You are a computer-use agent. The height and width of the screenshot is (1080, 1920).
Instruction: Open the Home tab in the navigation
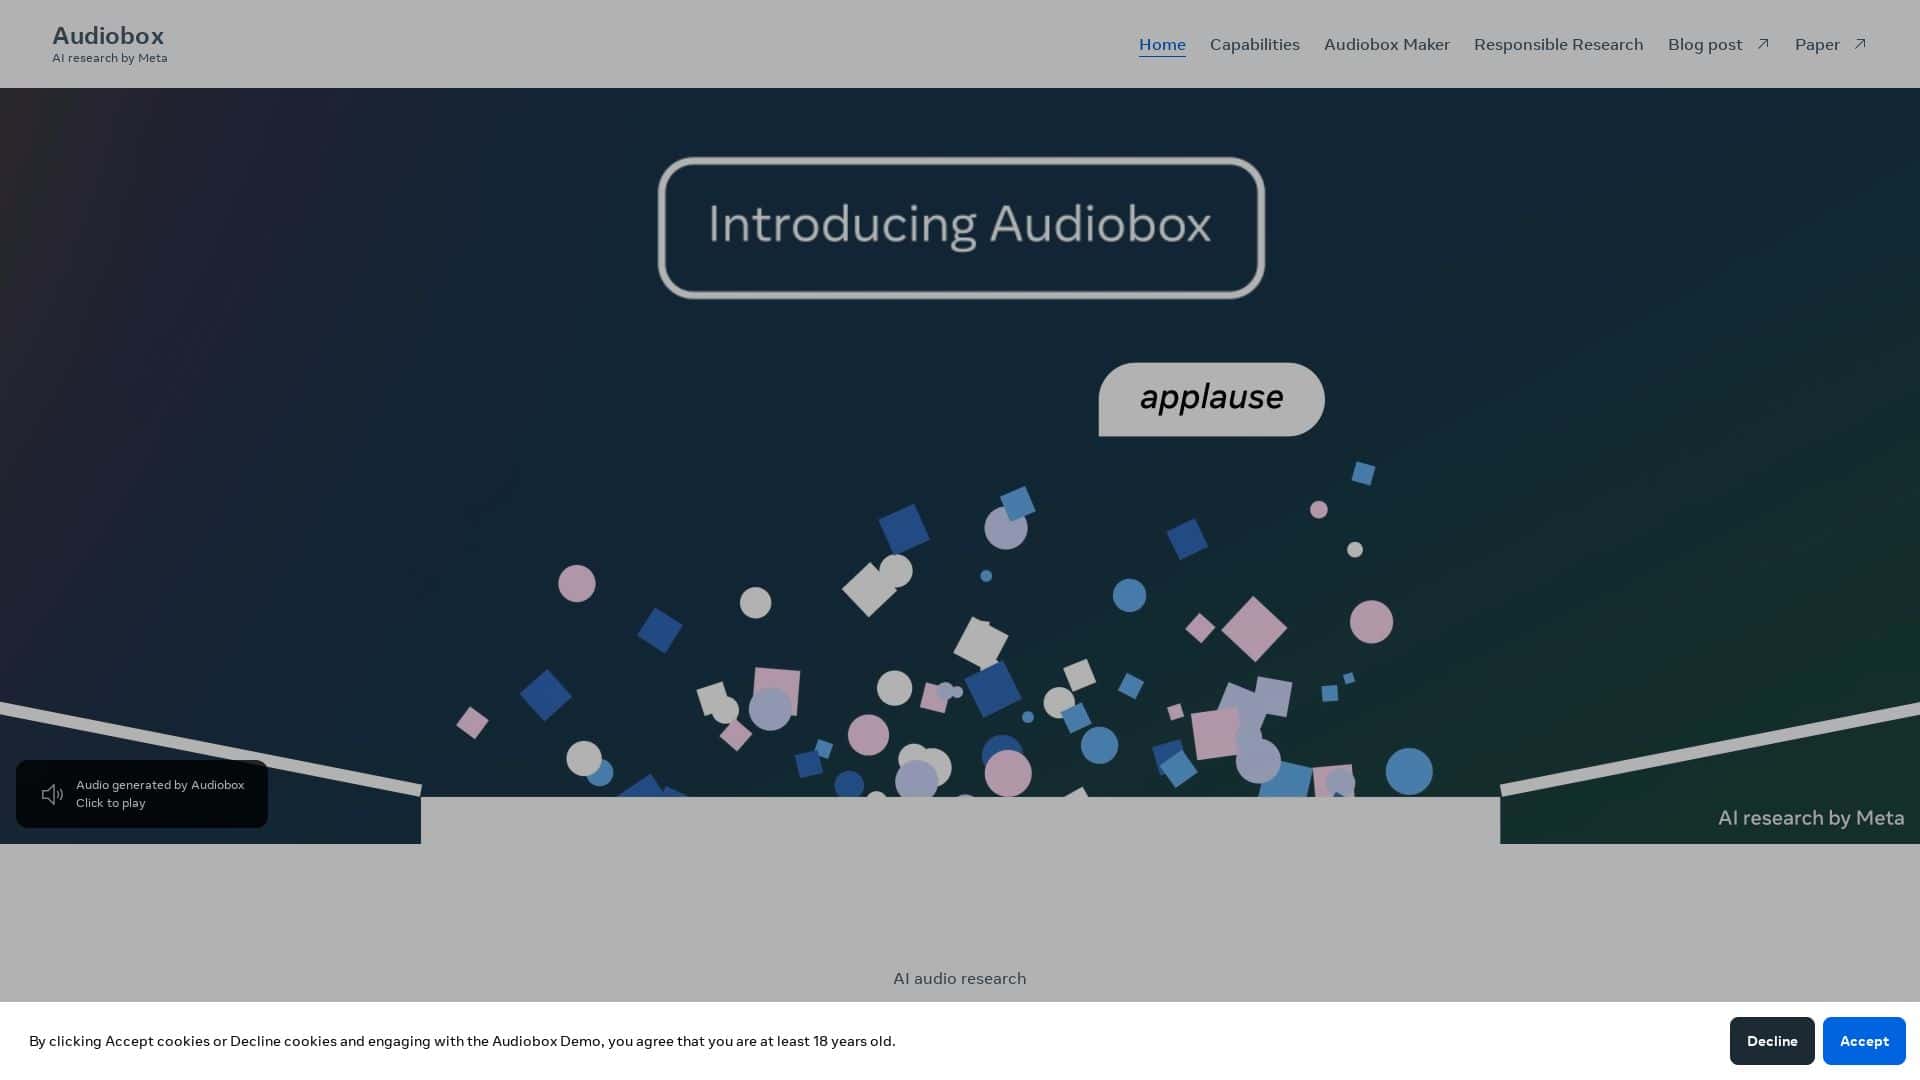(x=1162, y=44)
